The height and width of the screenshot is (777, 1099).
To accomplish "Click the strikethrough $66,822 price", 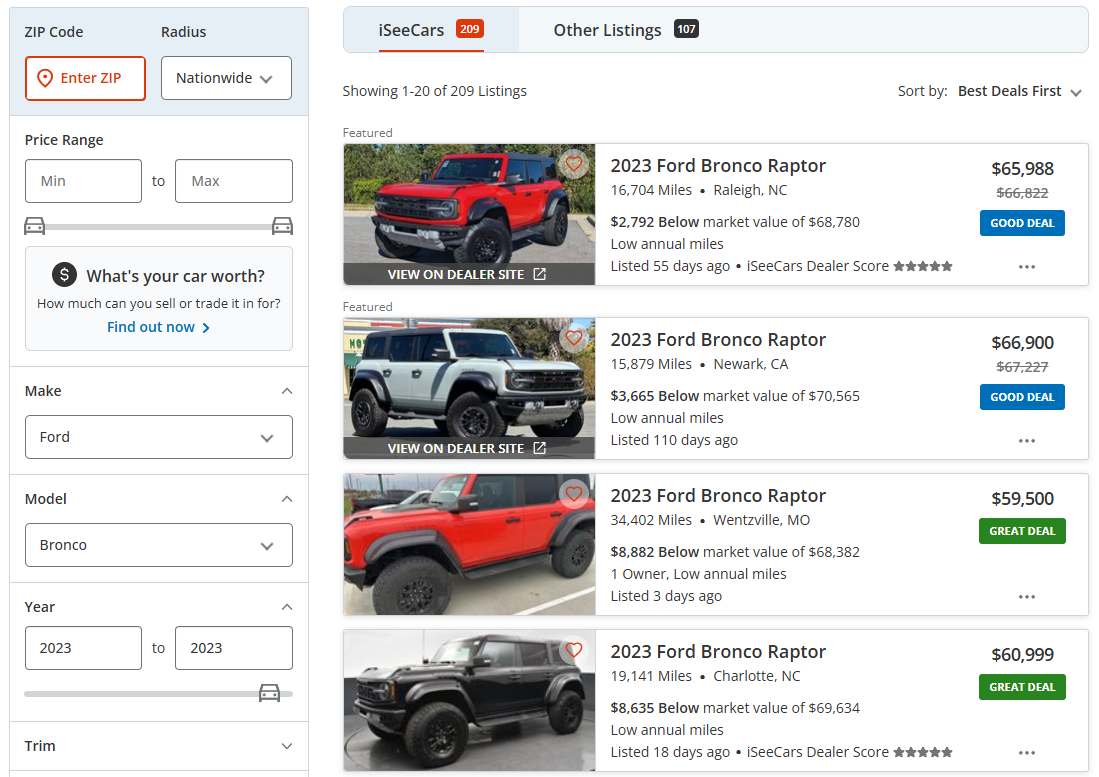I will click(1022, 193).
